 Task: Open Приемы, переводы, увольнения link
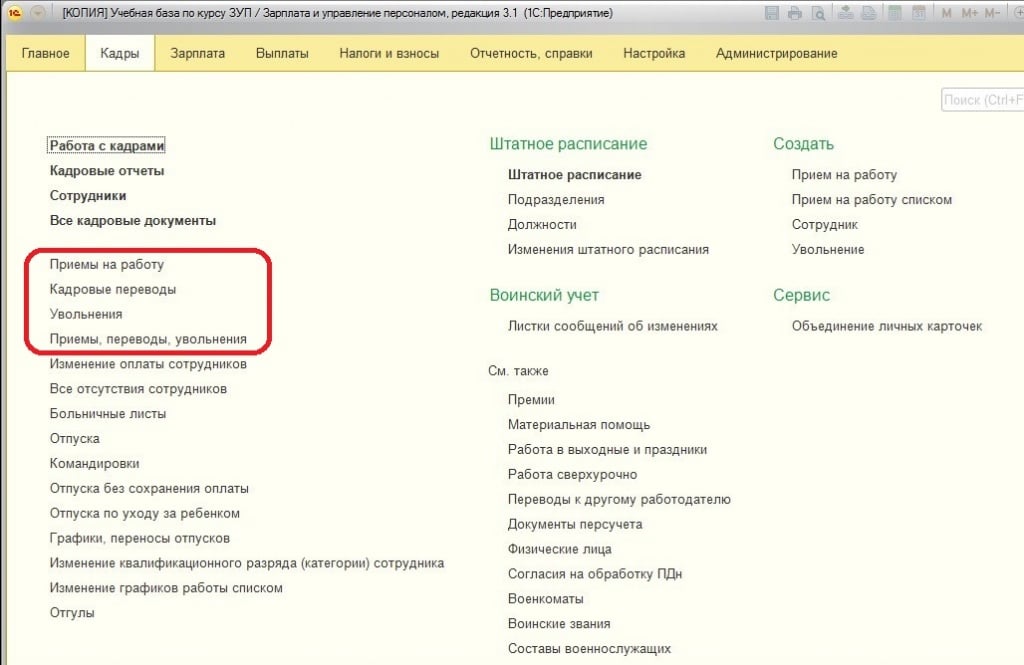click(148, 339)
